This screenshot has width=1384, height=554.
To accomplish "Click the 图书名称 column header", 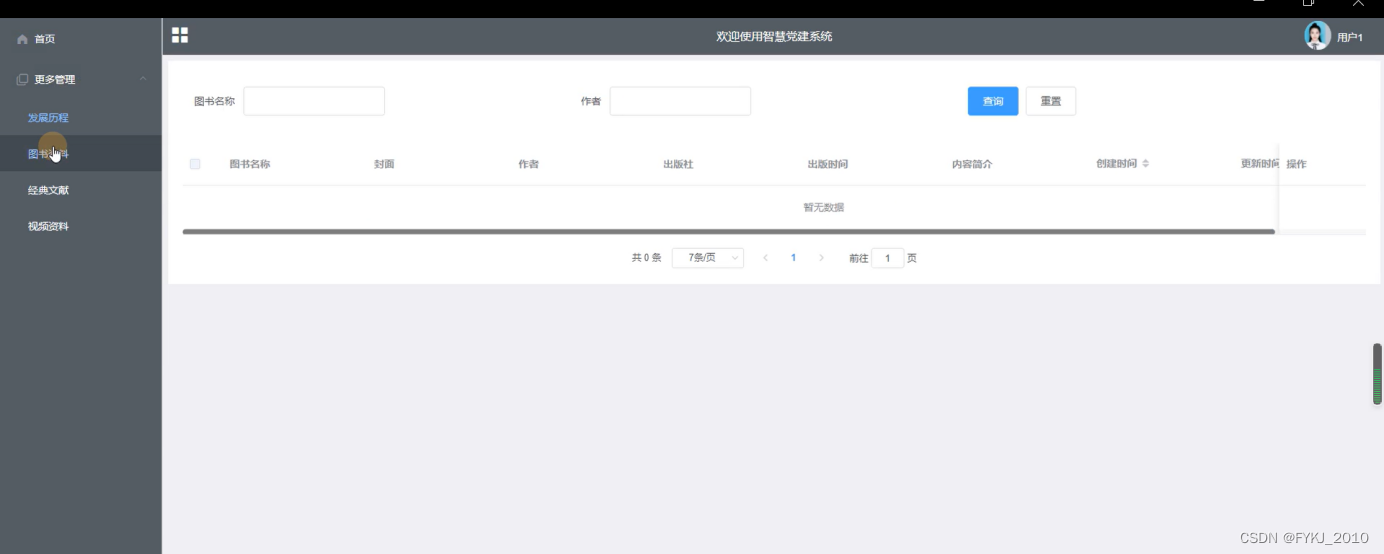I will click(250, 164).
